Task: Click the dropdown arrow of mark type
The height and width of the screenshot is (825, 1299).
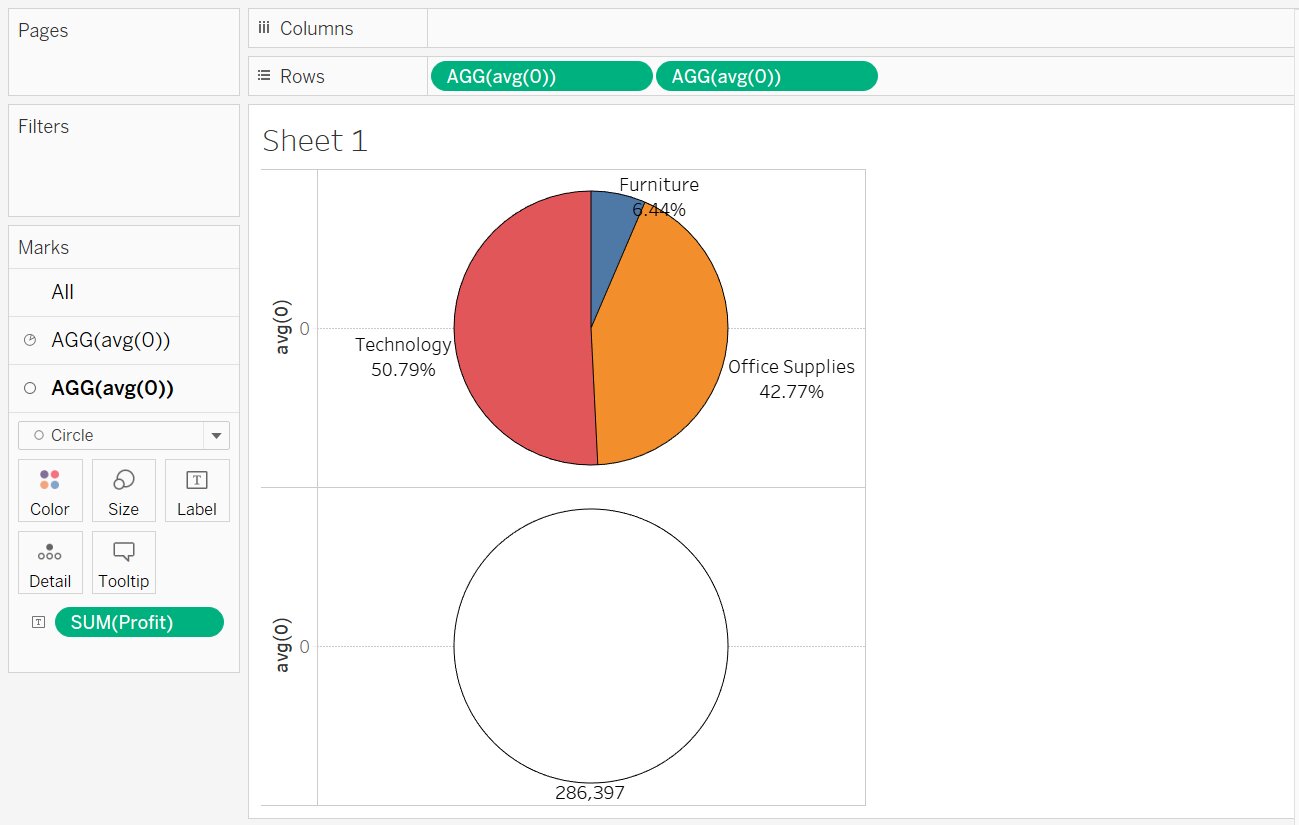Action: (x=216, y=436)
